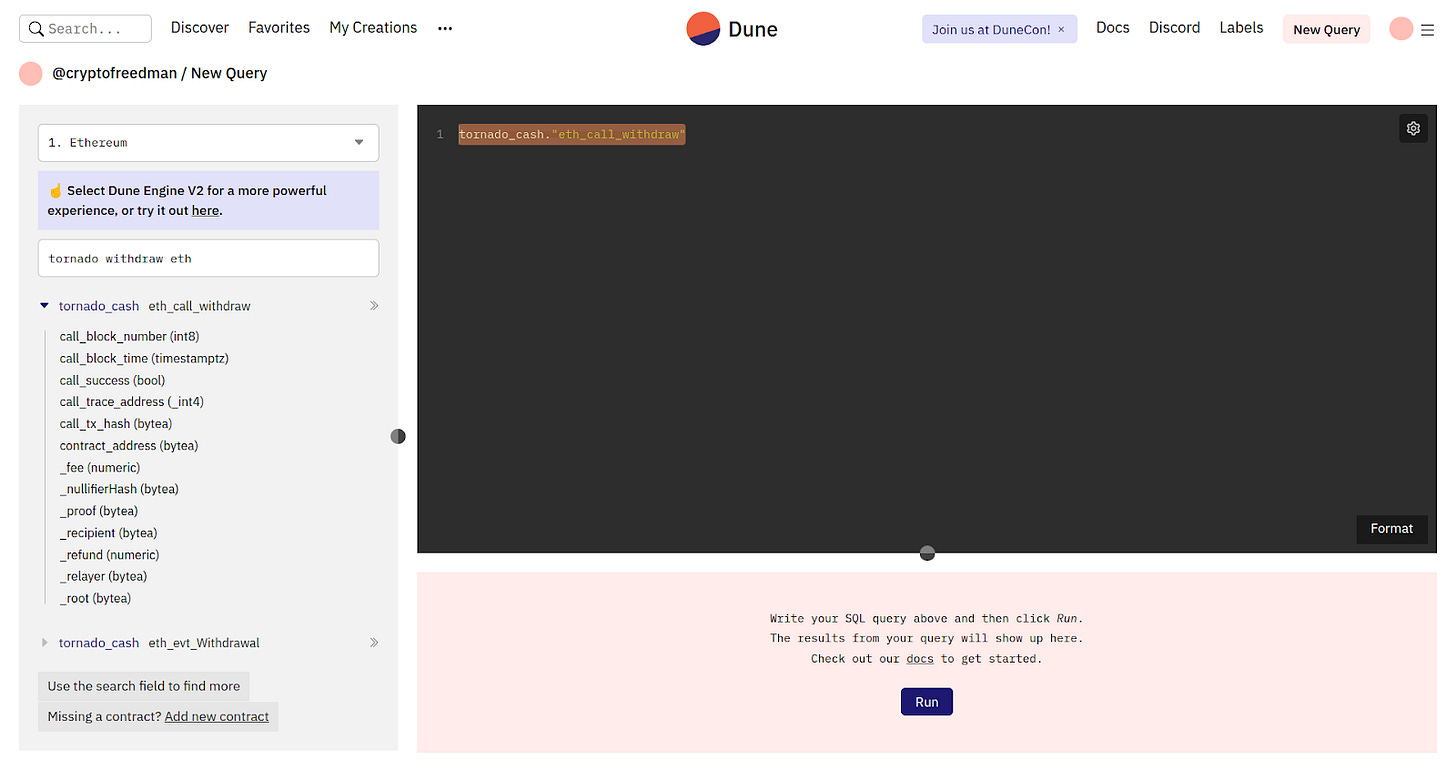The image size is (1456, 781).
Task: Select _nullifierHash (bytea) column
Action: pyautogui.click(x=119, y=489)
